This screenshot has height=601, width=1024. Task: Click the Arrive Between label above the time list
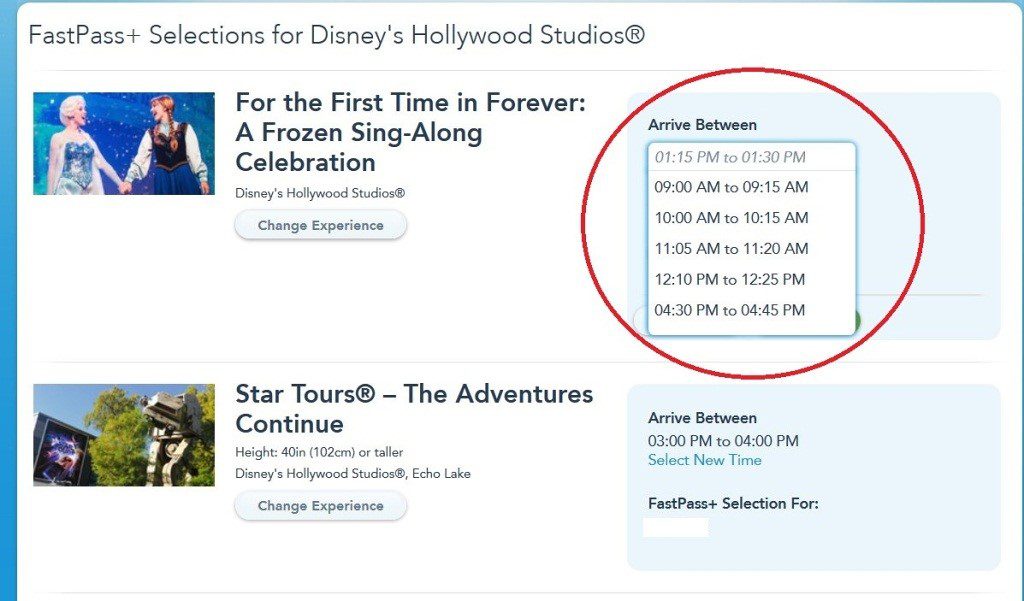click(x=702, y=125)
